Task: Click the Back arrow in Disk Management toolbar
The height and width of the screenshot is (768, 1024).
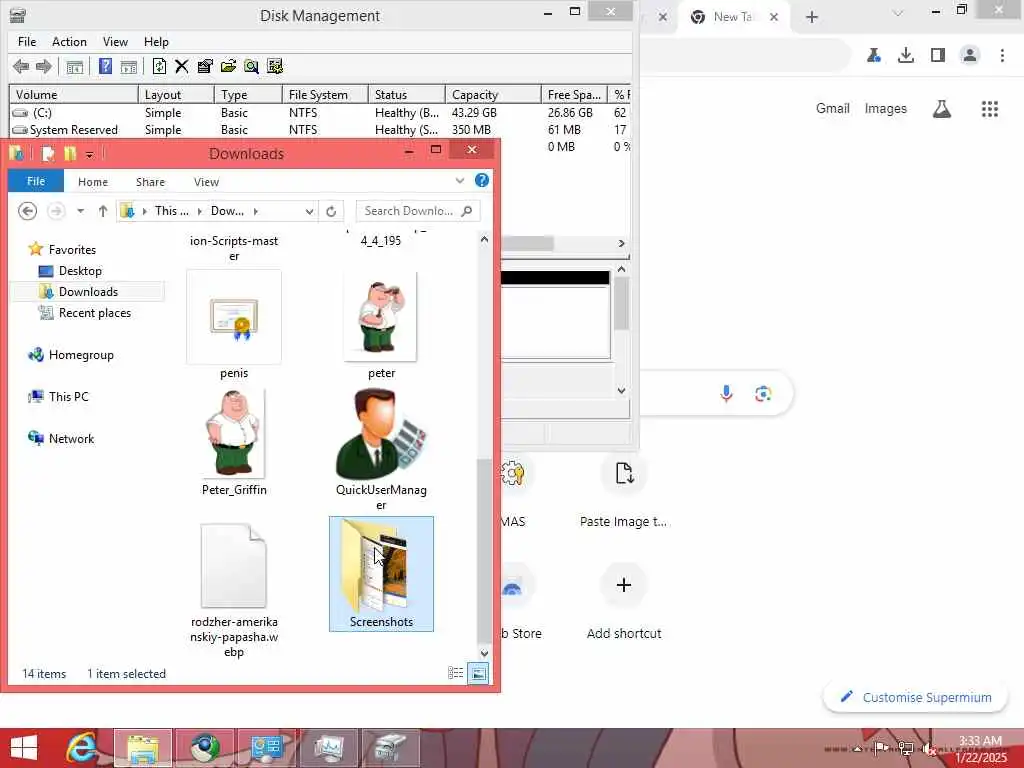Action: pos(21,66)
